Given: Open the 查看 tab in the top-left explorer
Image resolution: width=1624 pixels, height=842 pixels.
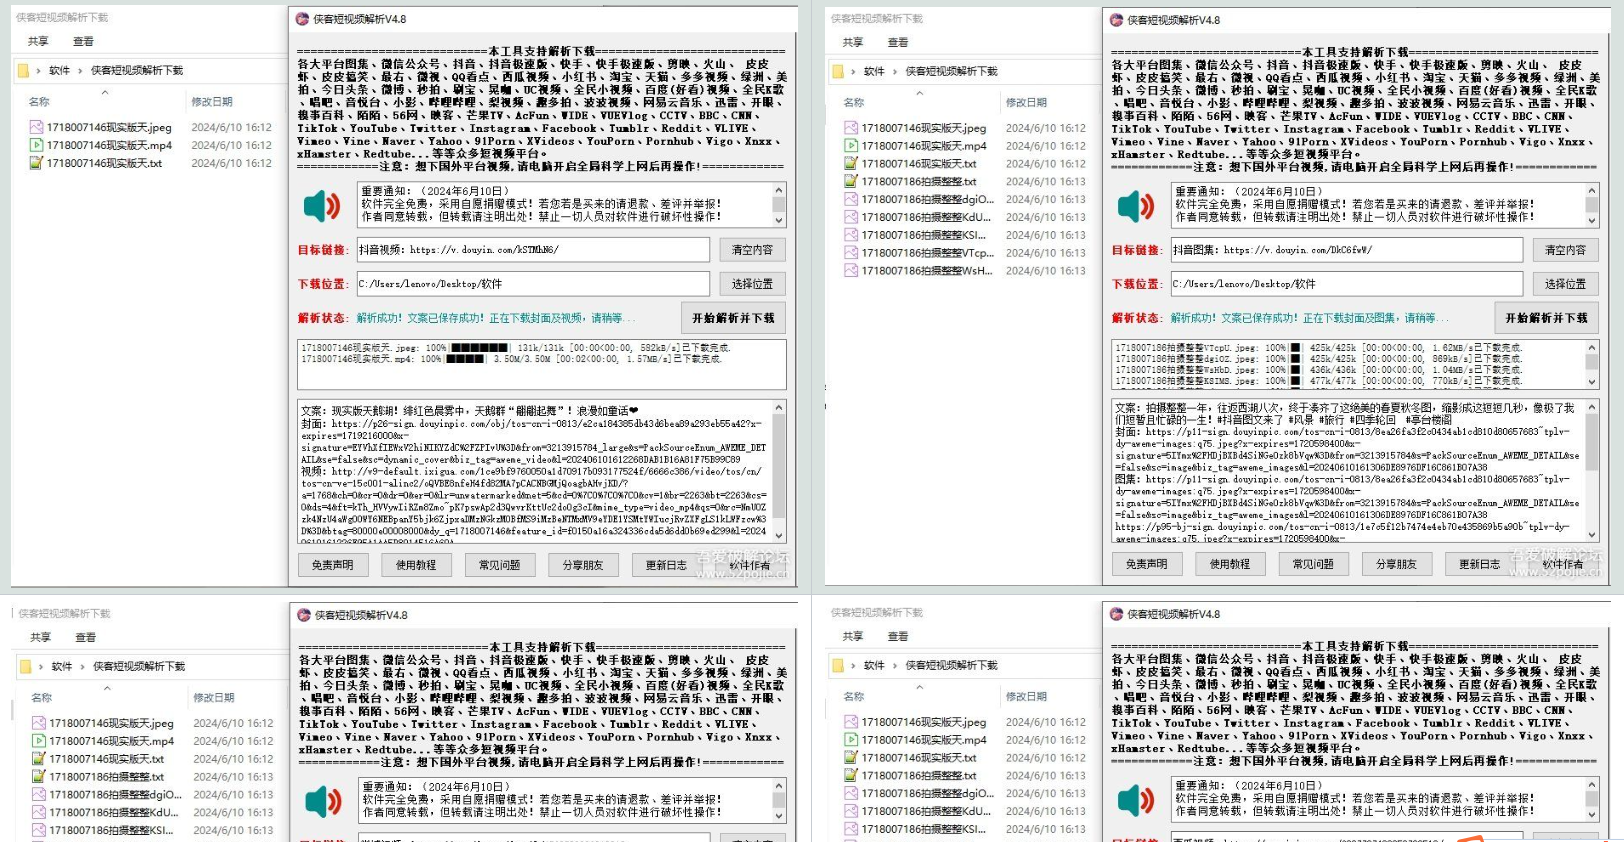Looking at the screenshot, I should tap(83, 41).
